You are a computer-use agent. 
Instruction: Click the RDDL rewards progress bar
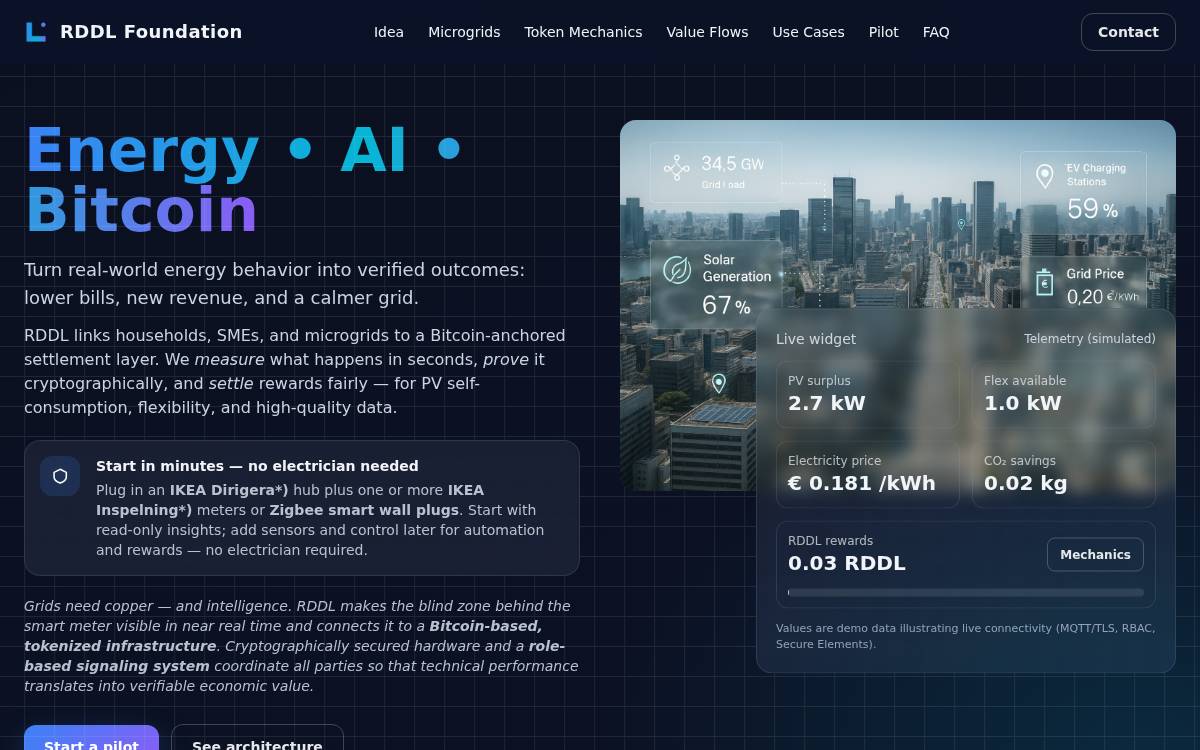(966, 592)
